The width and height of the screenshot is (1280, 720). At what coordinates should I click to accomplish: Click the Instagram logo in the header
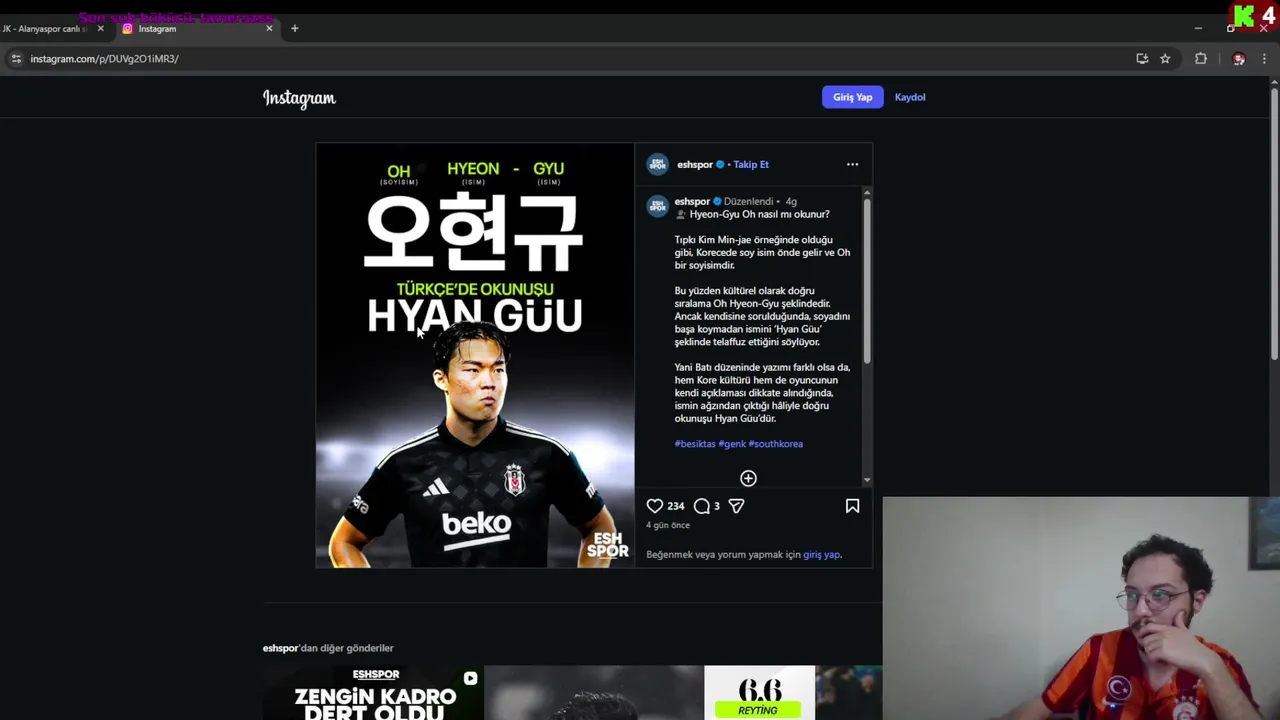pyautogui.click(x=299, y=98)
